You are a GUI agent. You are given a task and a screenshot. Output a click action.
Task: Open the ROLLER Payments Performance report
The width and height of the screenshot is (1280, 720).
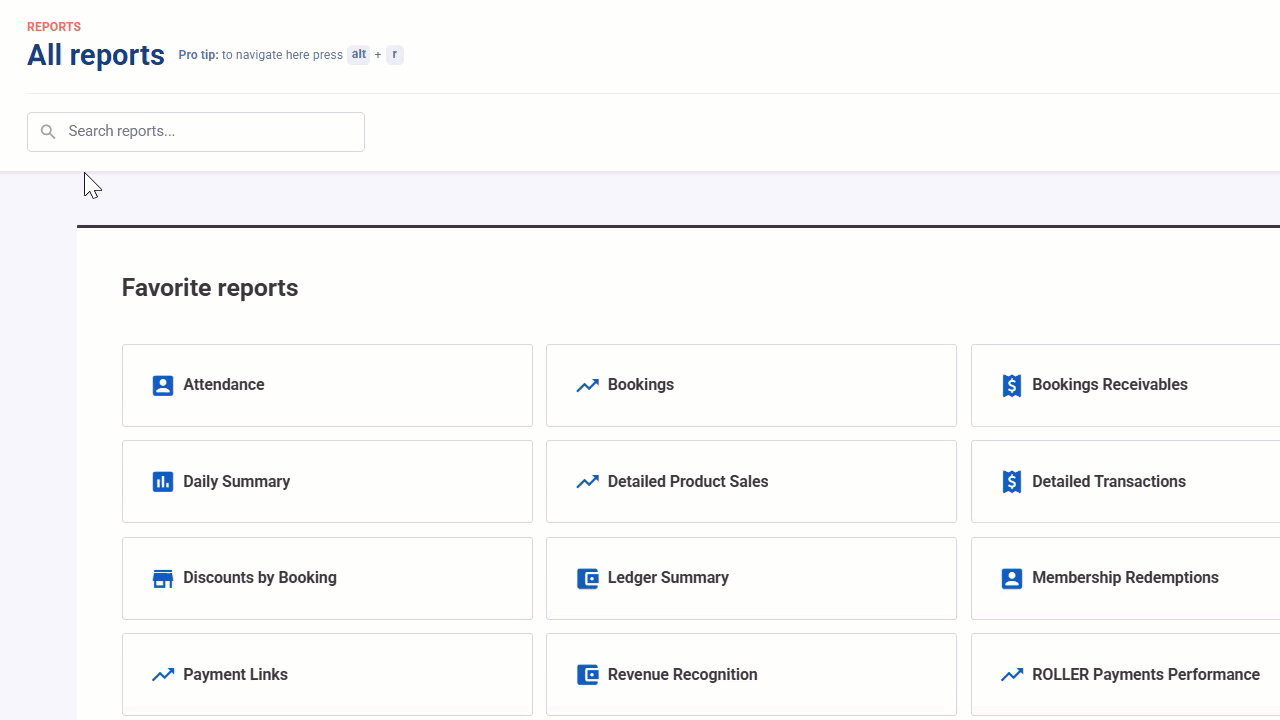pos(1125,675)
